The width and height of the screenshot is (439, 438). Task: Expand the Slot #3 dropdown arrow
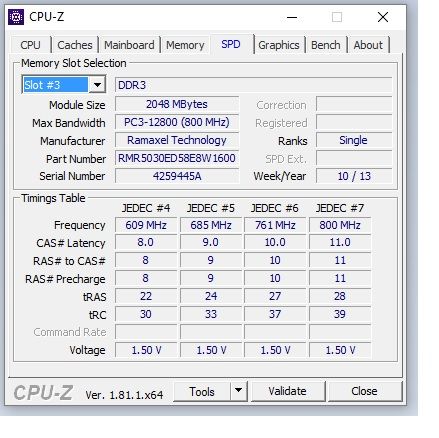tap(97, 85)
